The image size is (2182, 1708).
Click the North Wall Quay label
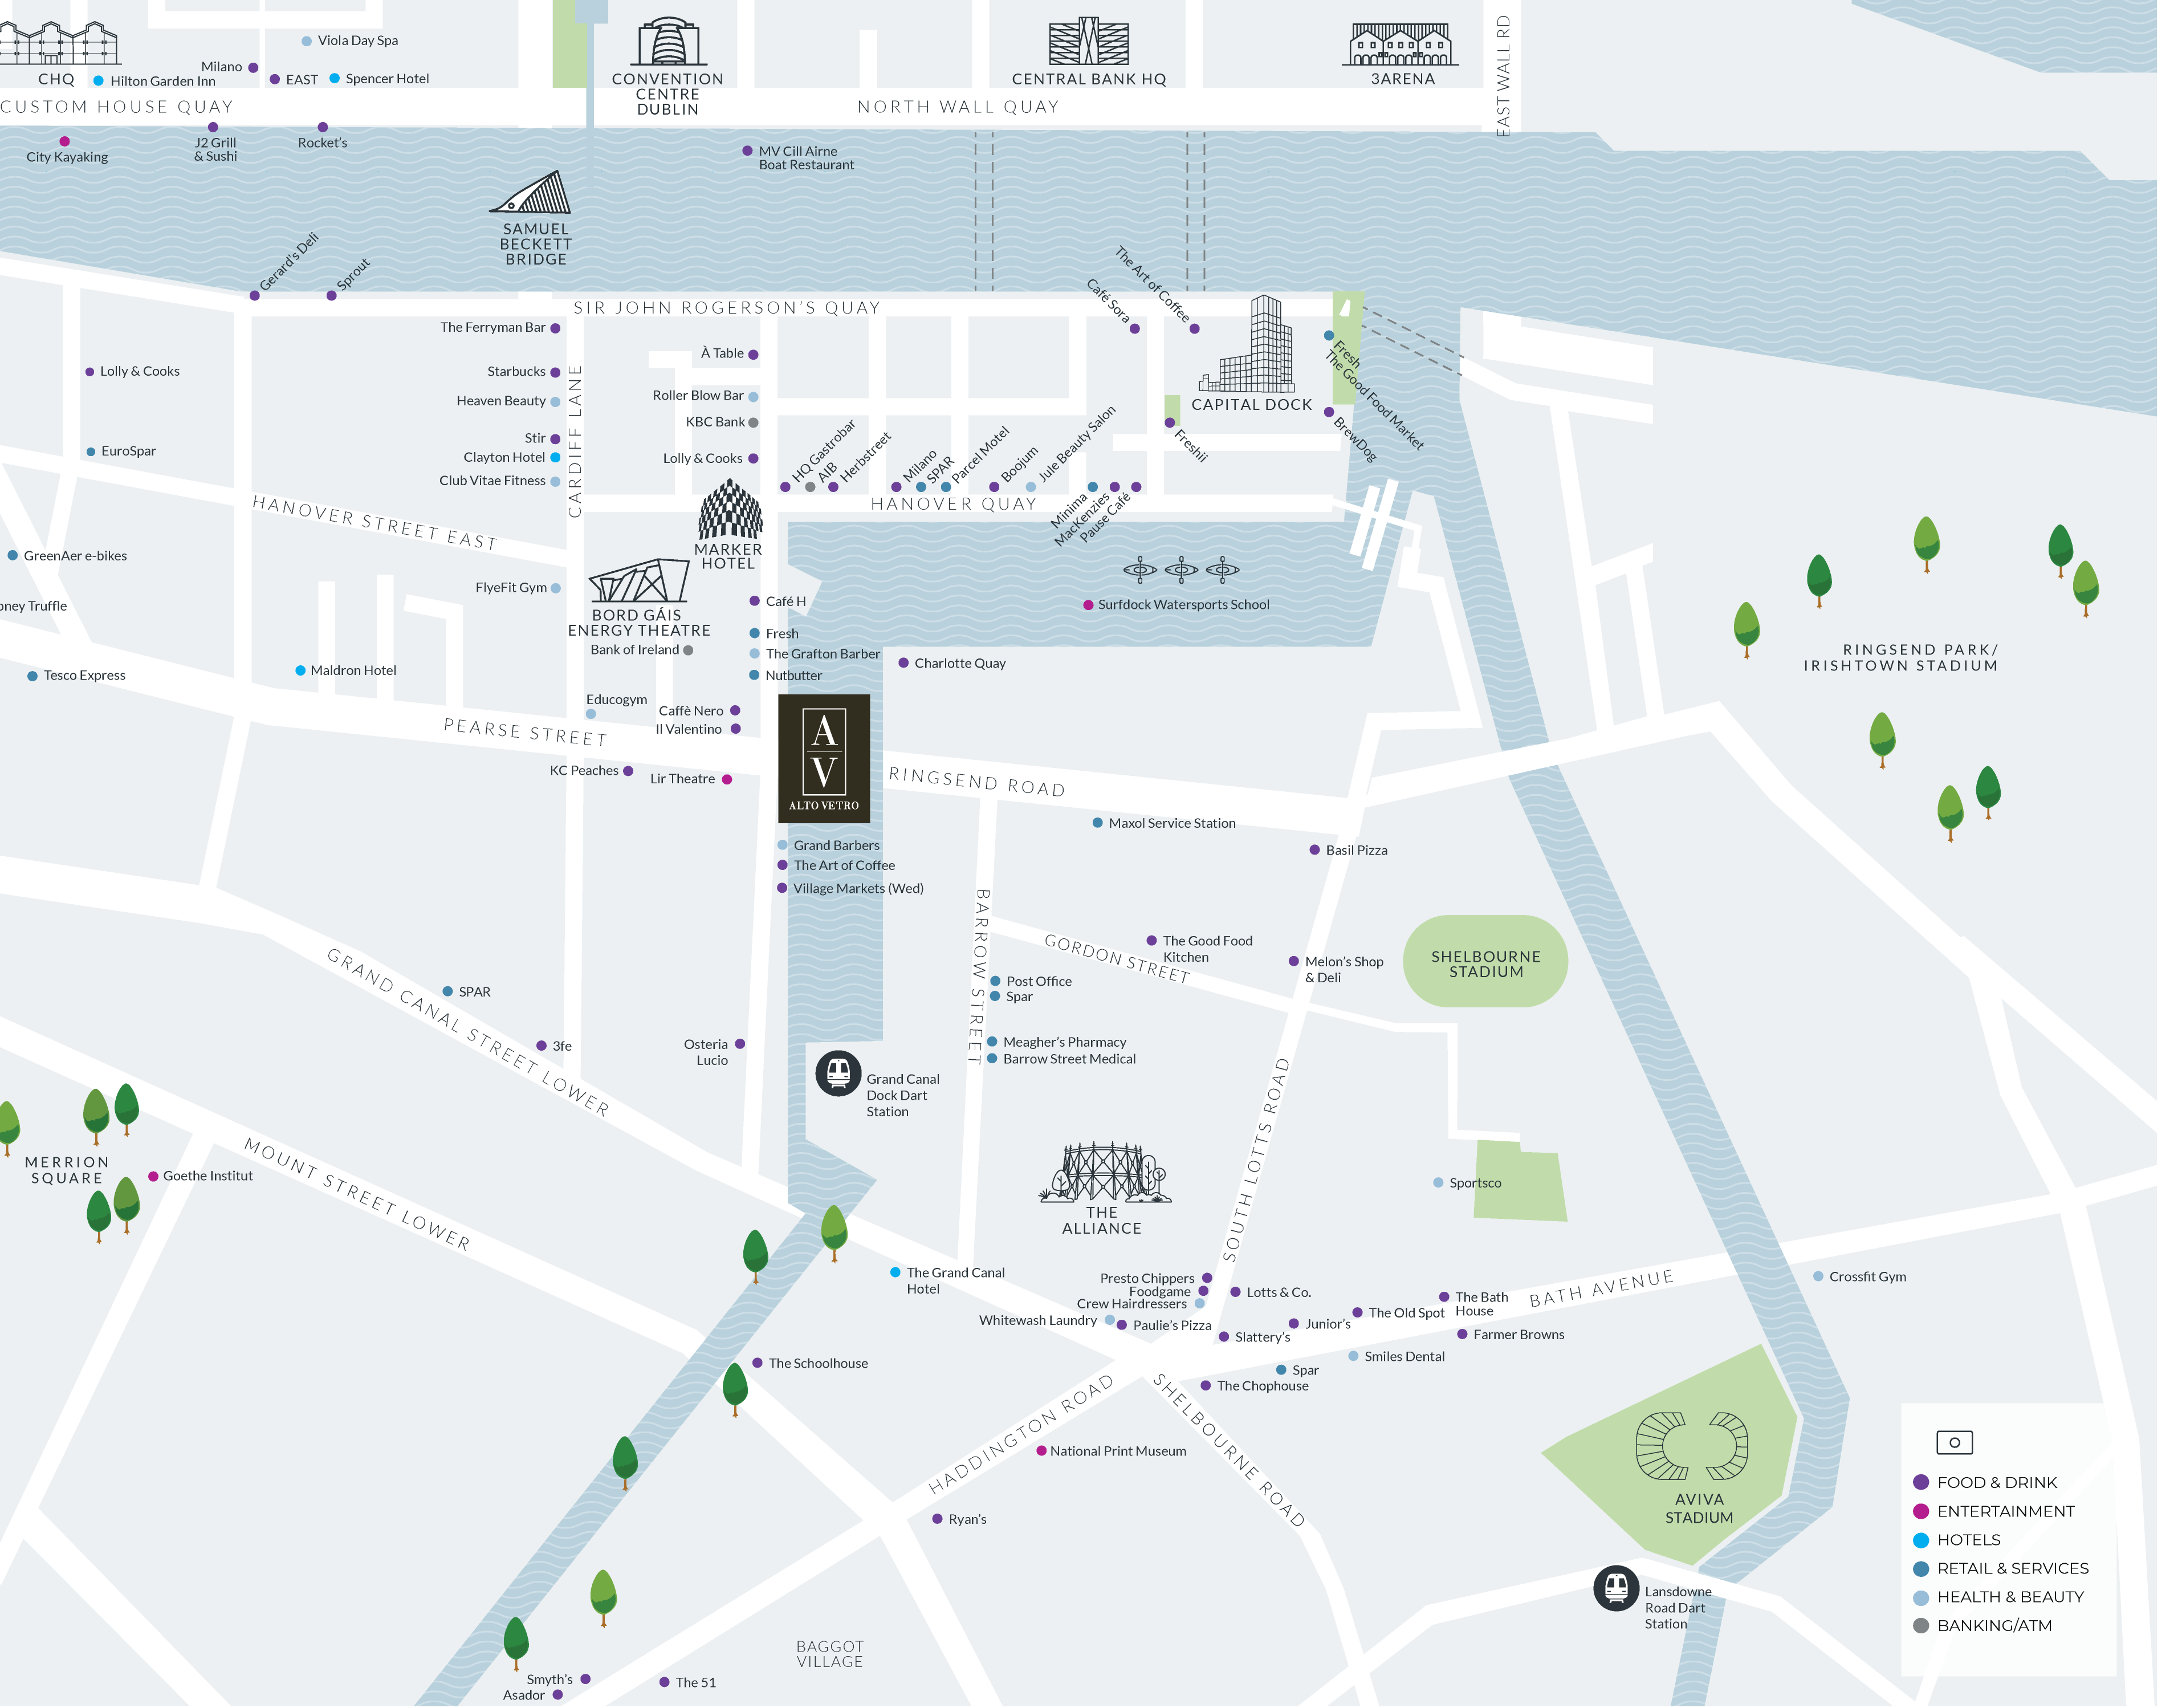[969, 108]
